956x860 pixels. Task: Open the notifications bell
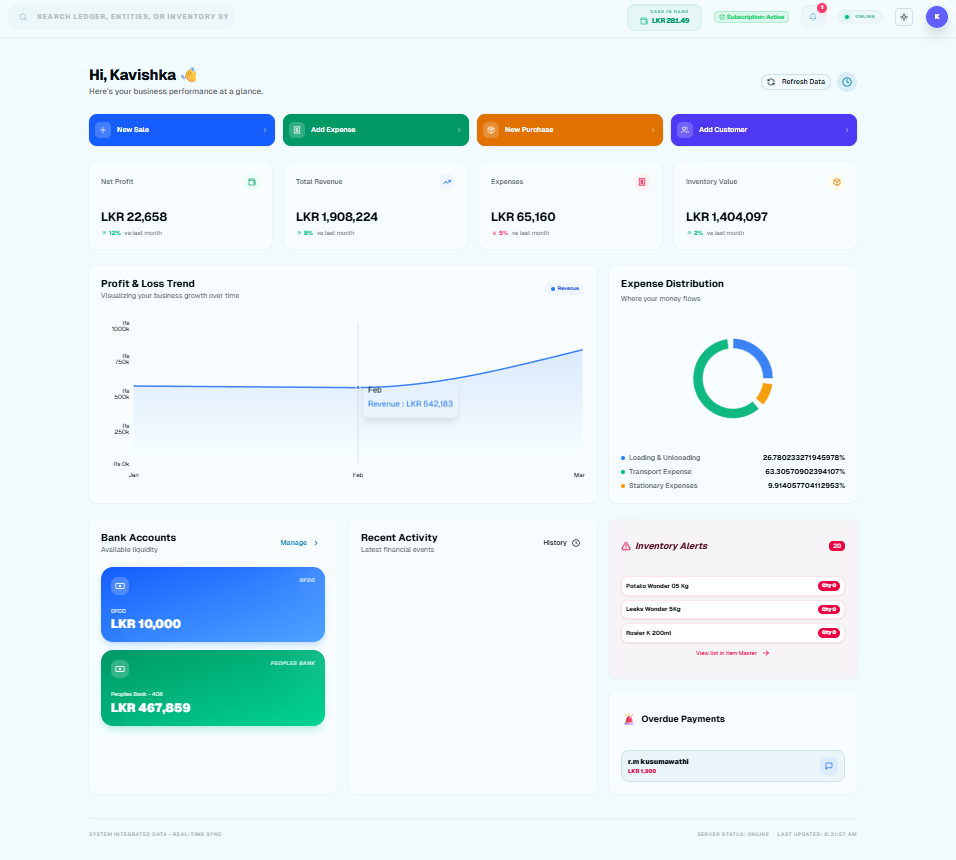point(813,17)
